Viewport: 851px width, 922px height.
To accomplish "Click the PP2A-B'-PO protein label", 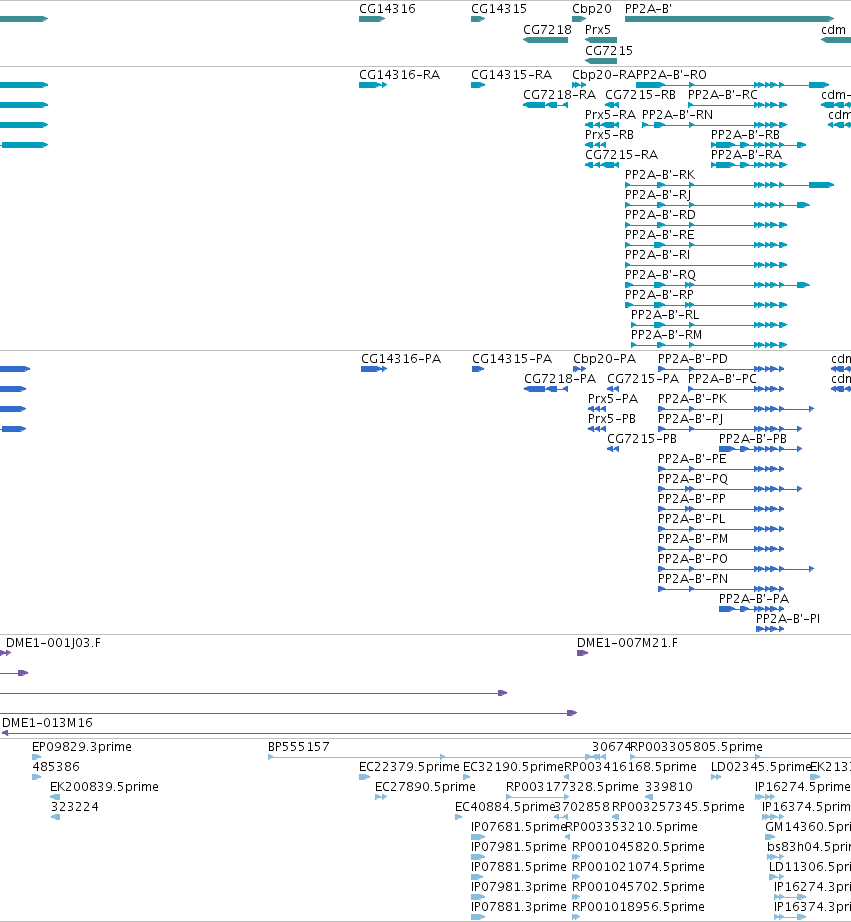I will pyautogui.click(x=693, y=559).
